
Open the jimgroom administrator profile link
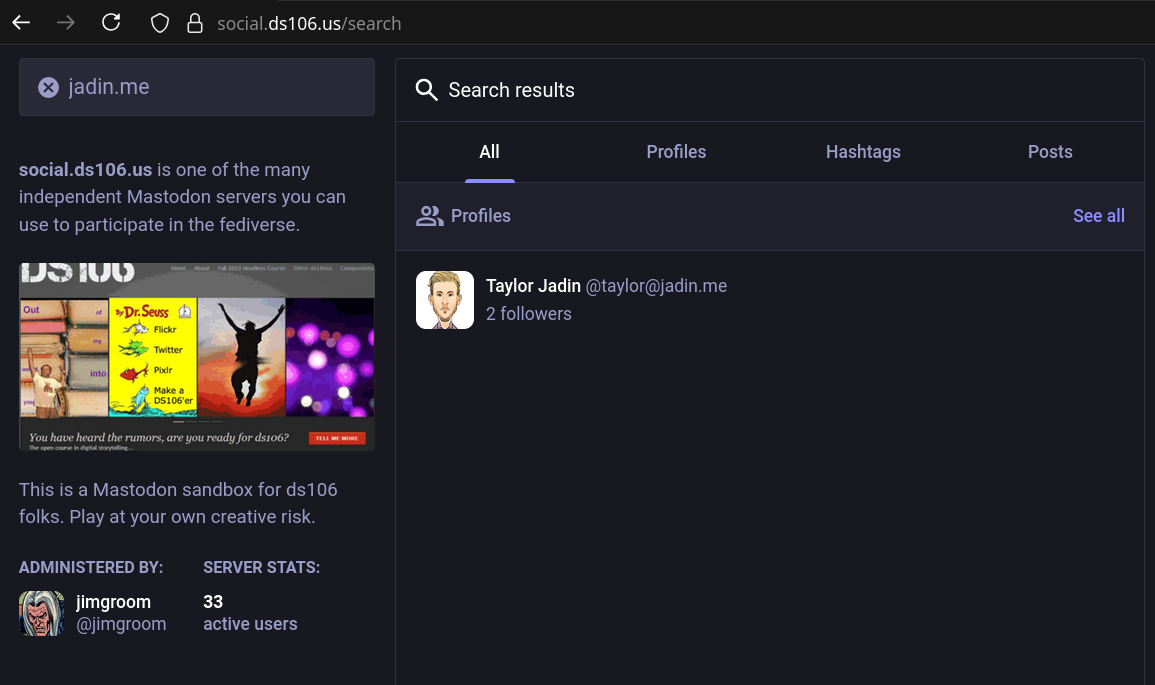click(x=113, y=602)
